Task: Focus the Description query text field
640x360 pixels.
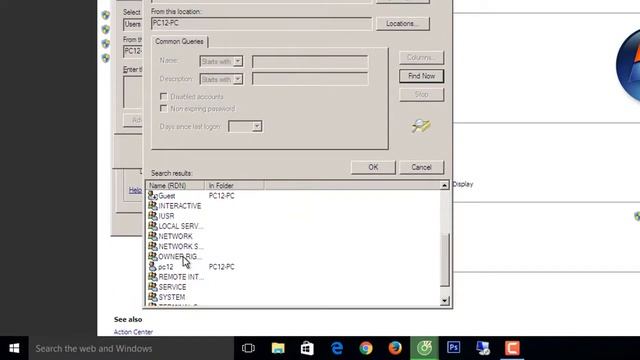Action: (x=310, y=79)
